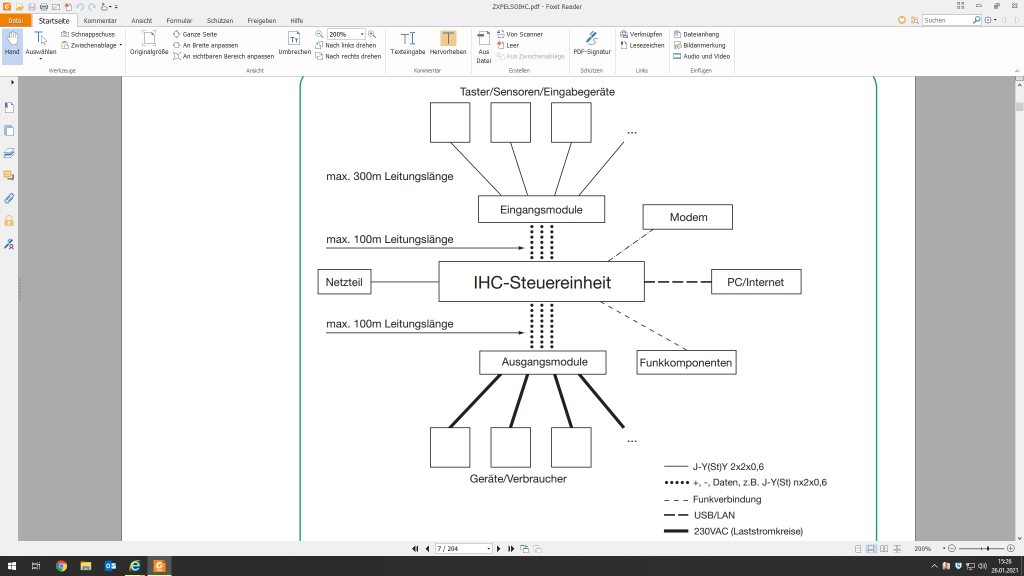1024x576 pixels.
Task: Select the Hervorheben highlight tool
Action: [448, 43]
